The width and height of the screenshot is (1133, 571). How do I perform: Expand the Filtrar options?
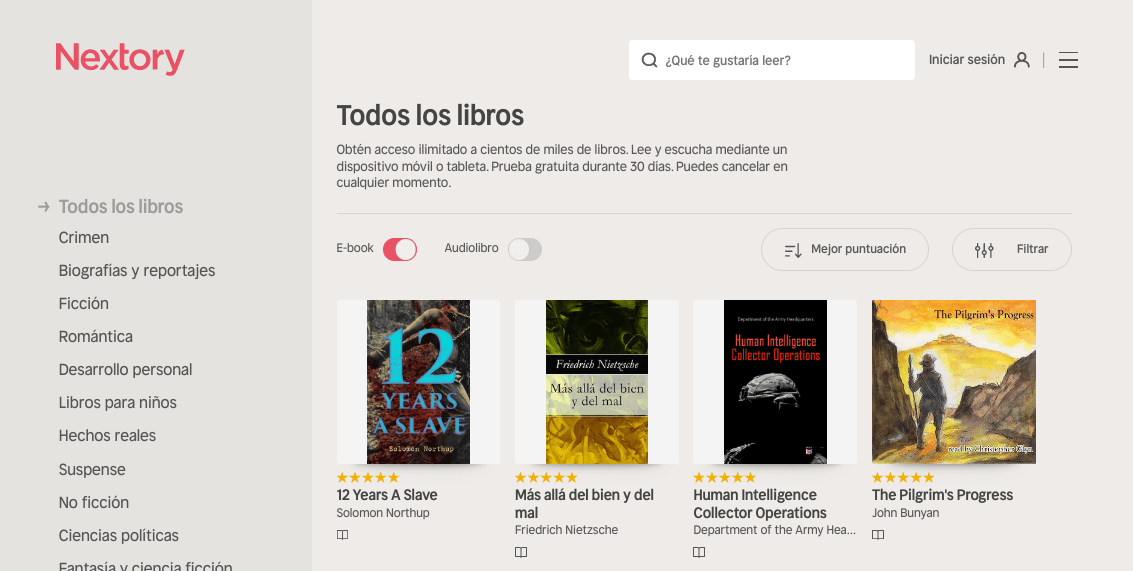point(1012,249)
